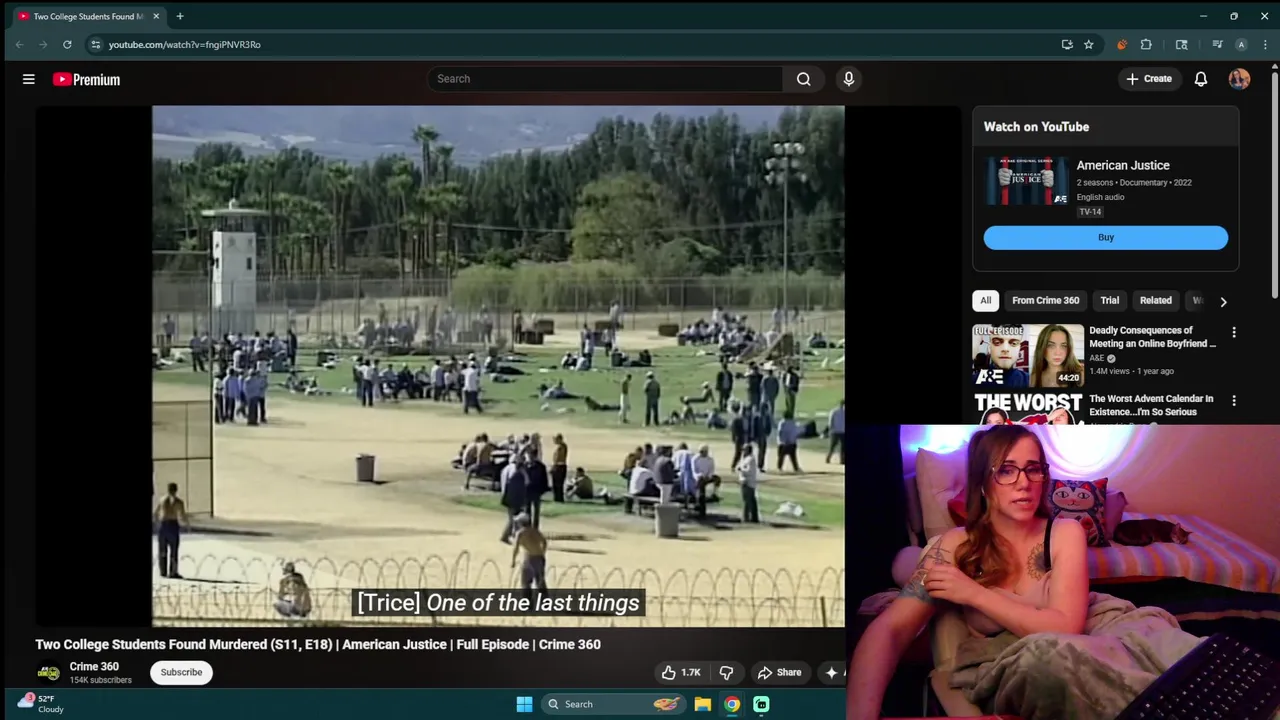Screen dimensions: 1280x720
Task: Open the orange extension icon
Action: (x=1121, y=44)
